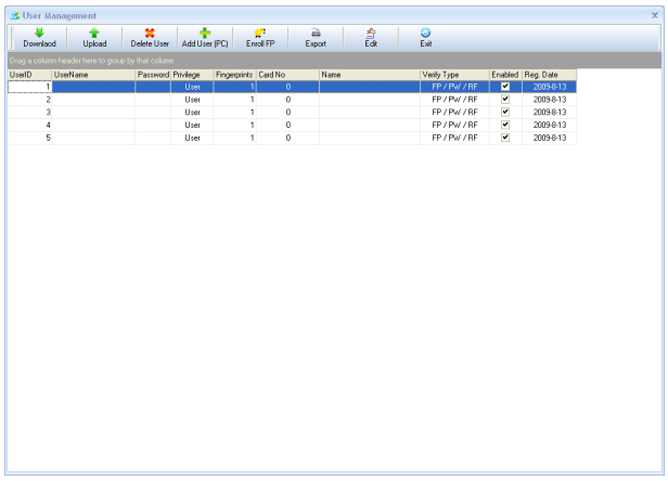Click Card No cell of user 4
The width and height of the screenshot is (668, 481).
coord(288,125)
